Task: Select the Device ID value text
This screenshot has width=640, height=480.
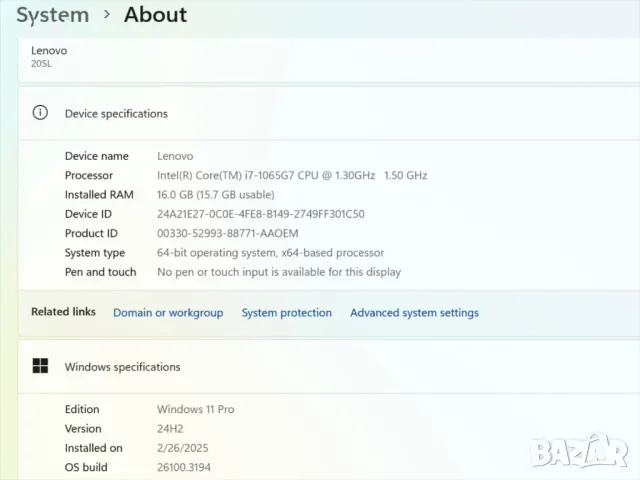Action: [x=260, y=214]
